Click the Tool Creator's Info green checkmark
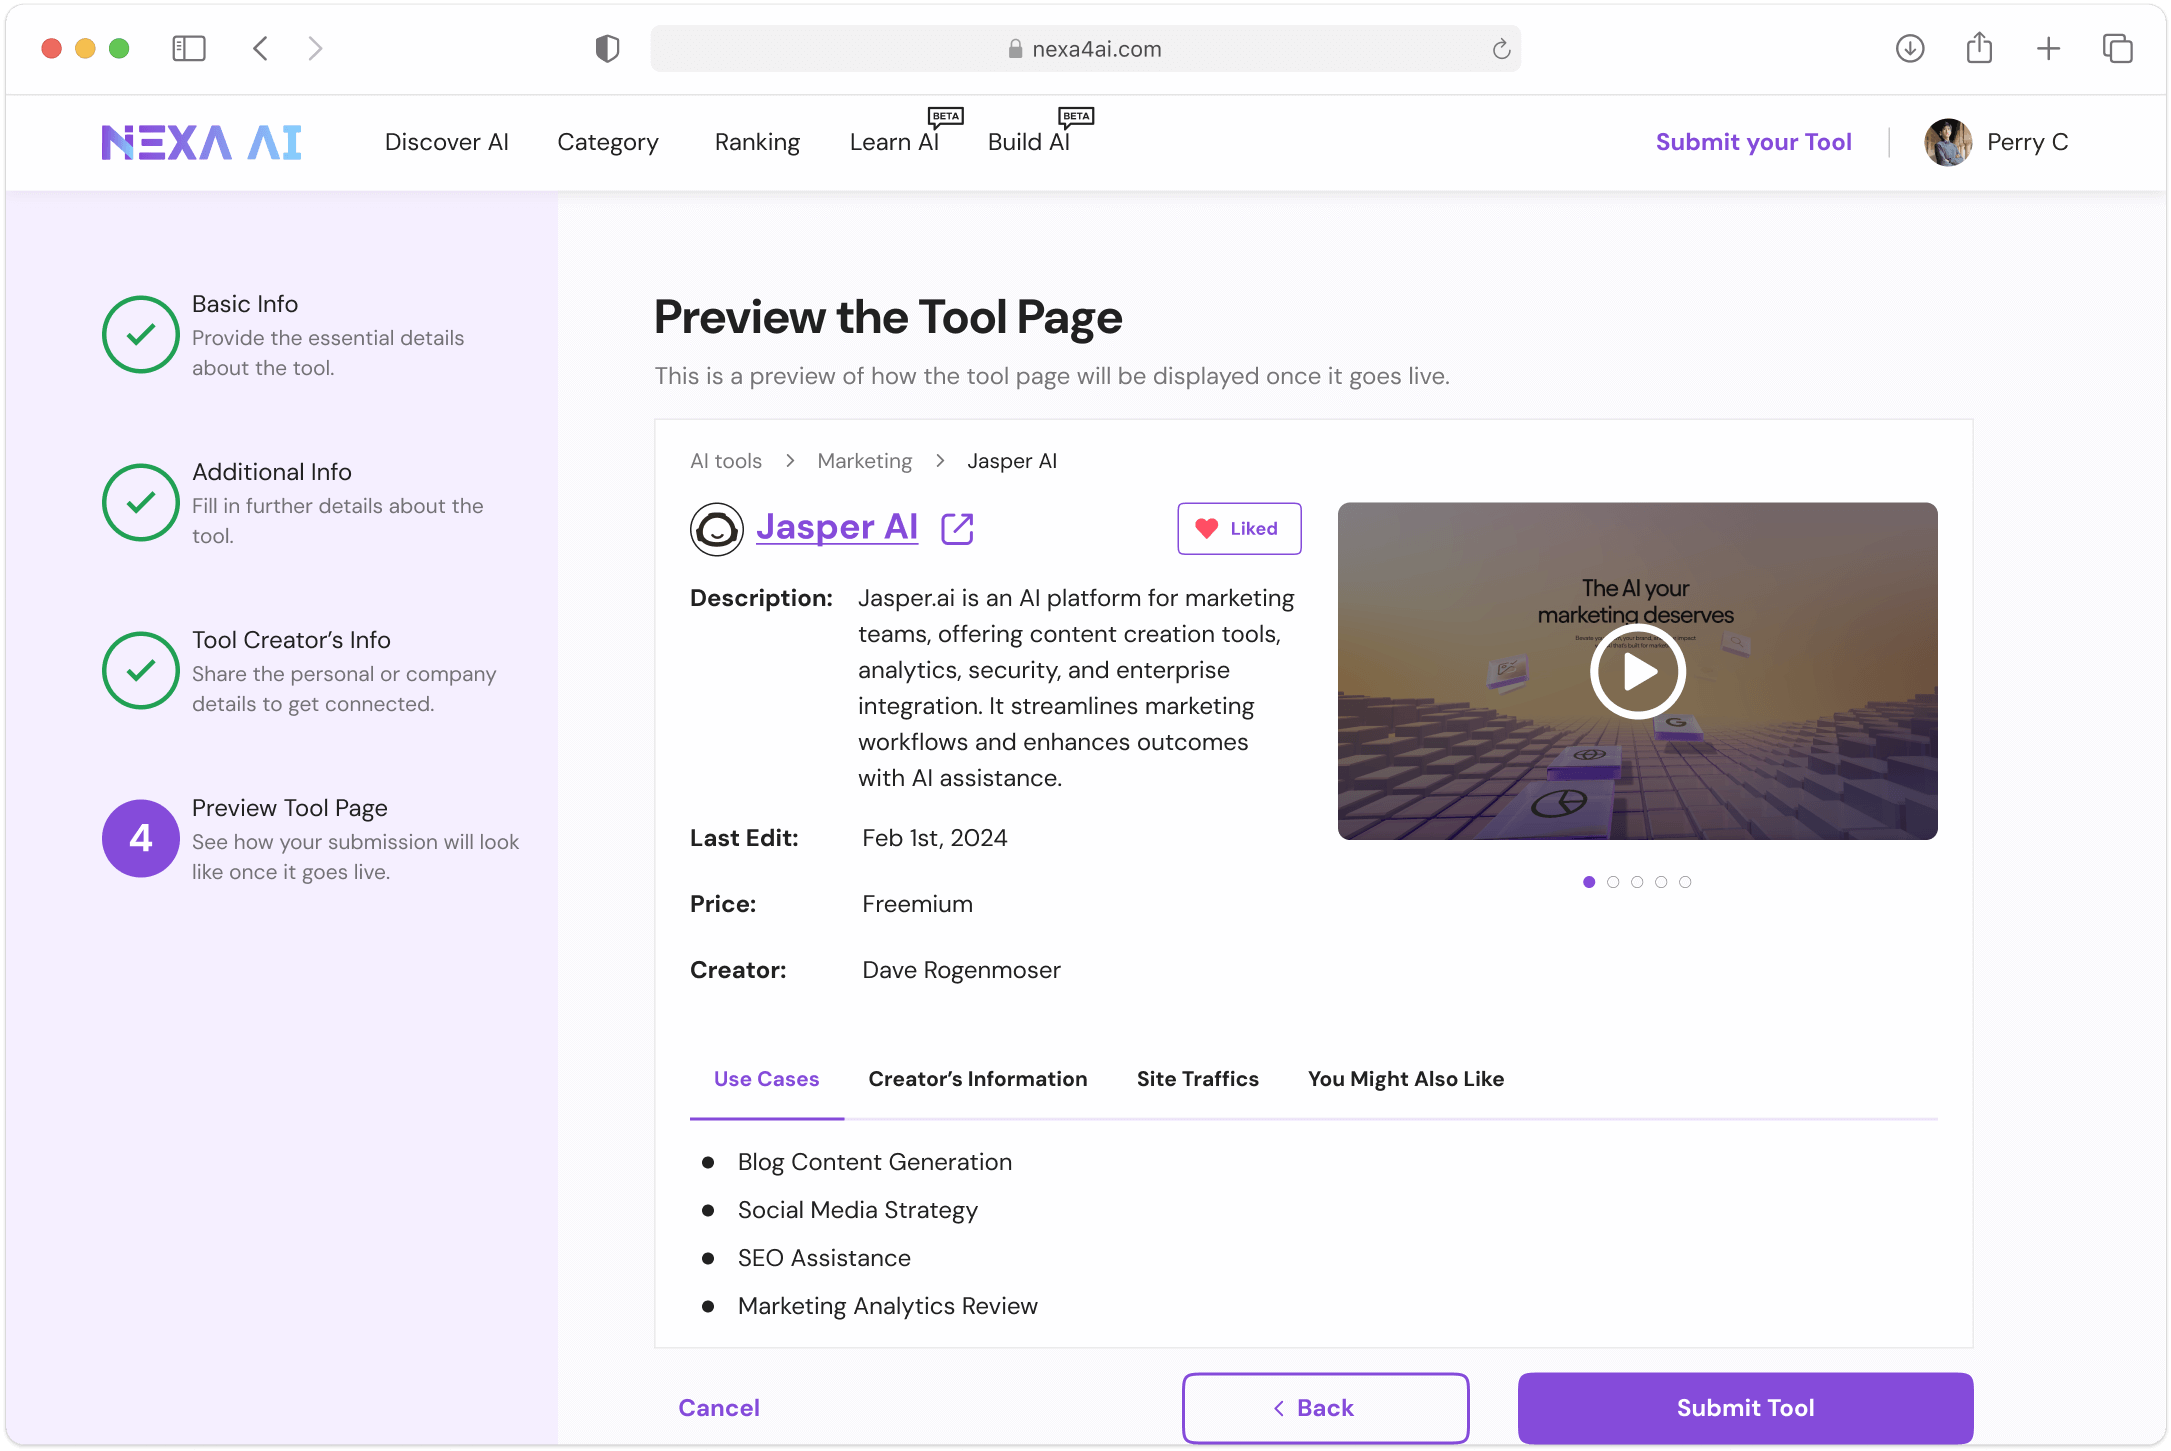 click(x=140, y=670)
